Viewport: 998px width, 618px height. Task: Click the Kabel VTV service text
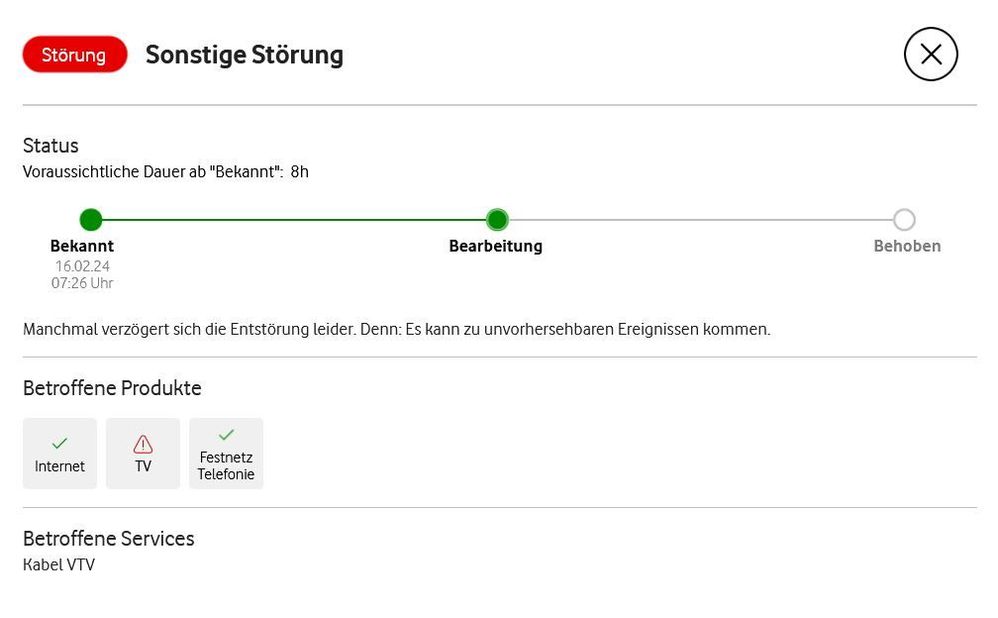(59, 565)
